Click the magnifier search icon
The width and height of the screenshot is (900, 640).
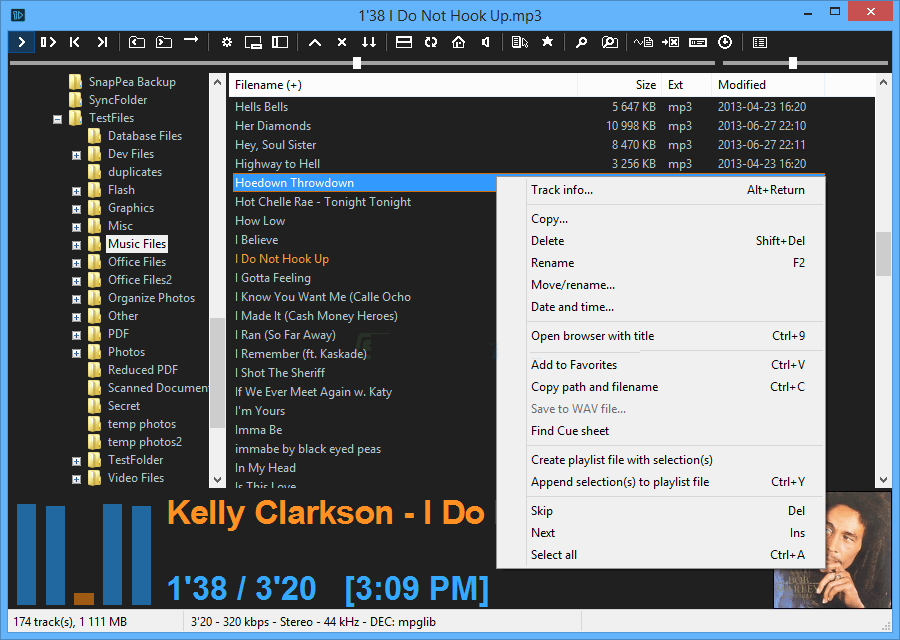pos(581,42)
